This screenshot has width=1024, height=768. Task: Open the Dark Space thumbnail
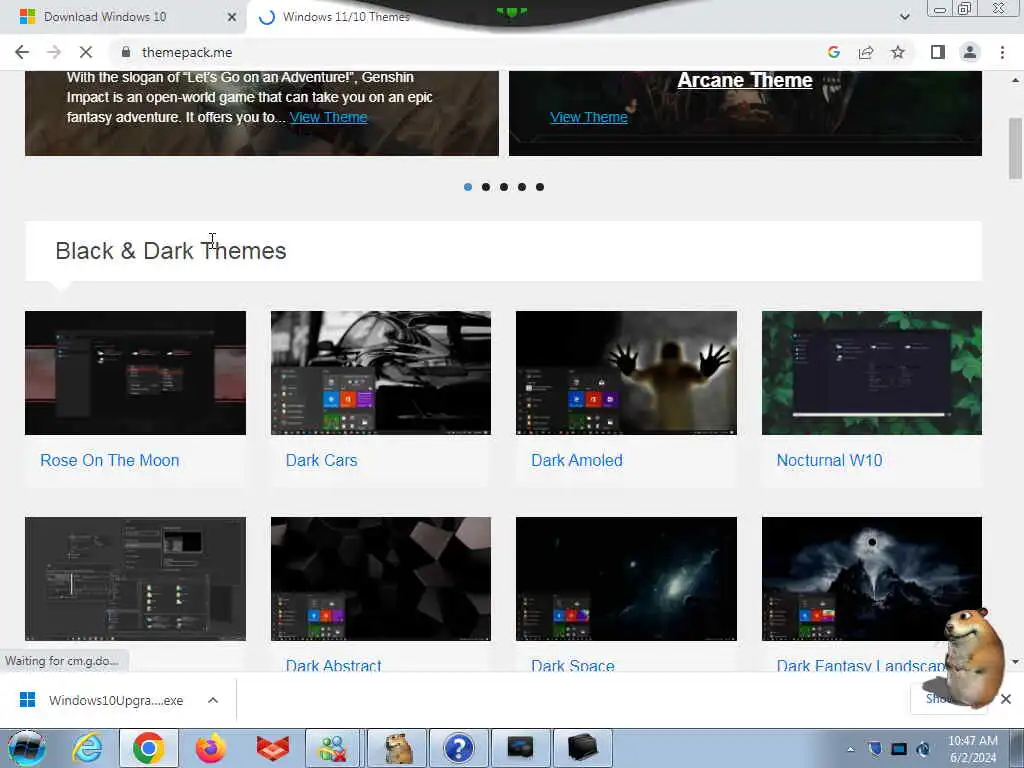[x=626, y=579]
